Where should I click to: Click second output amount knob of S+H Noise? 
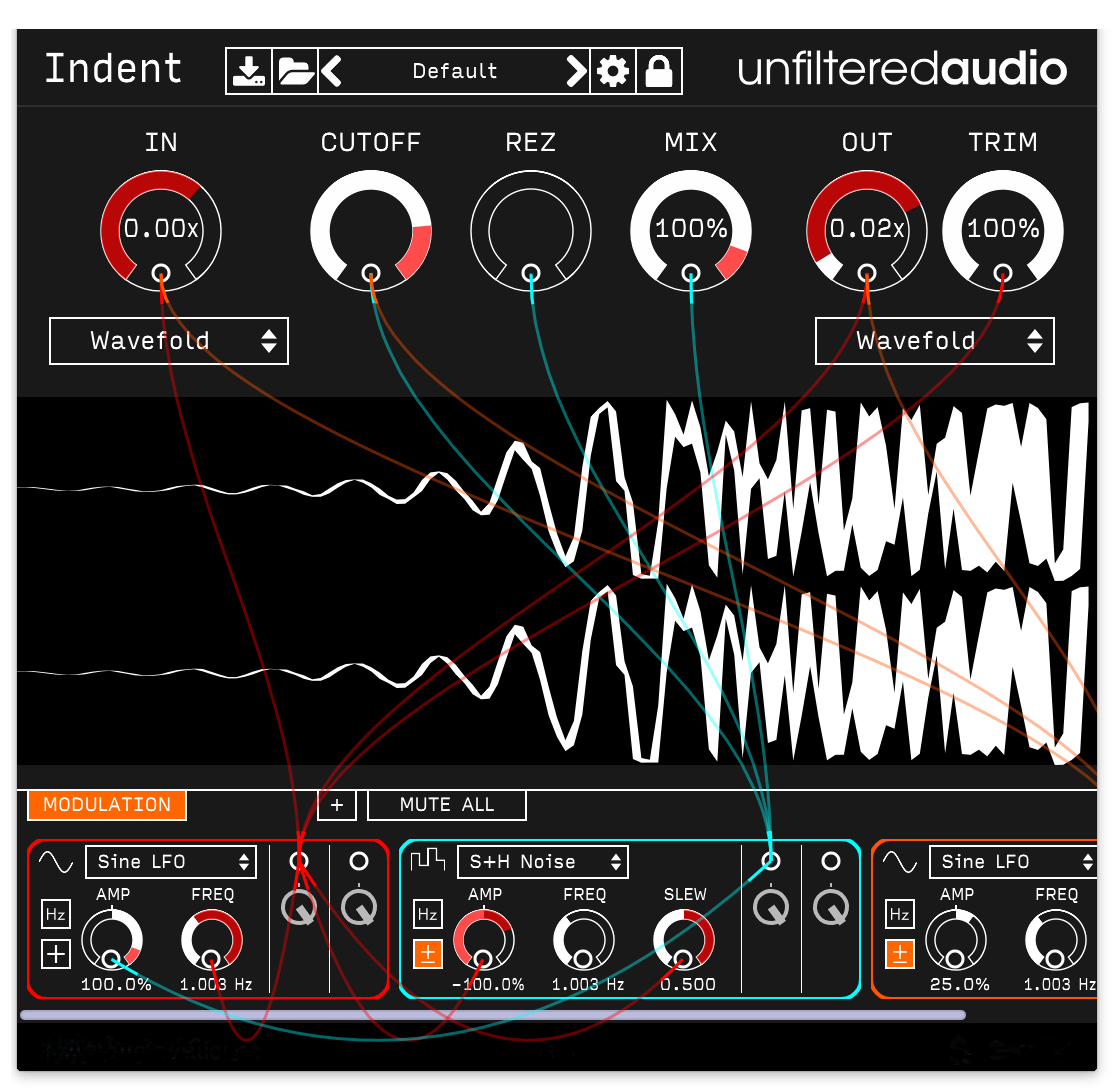click(x=831, y=907)
